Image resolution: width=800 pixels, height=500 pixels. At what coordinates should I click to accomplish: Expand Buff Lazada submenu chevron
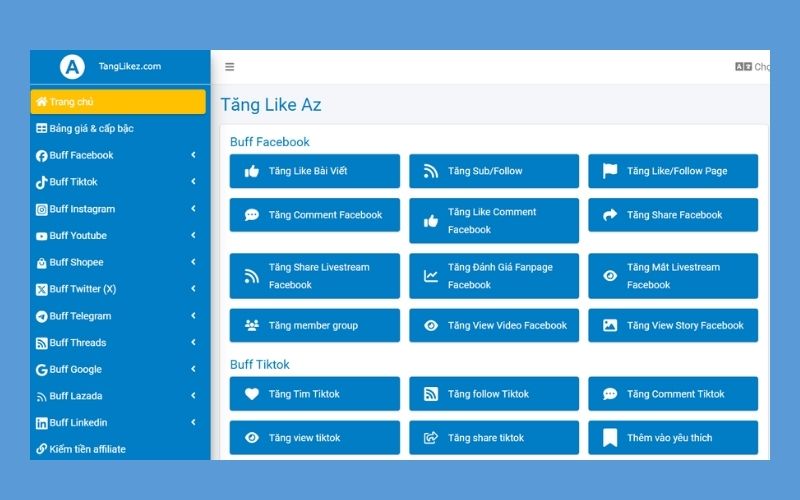pos(193,395)
